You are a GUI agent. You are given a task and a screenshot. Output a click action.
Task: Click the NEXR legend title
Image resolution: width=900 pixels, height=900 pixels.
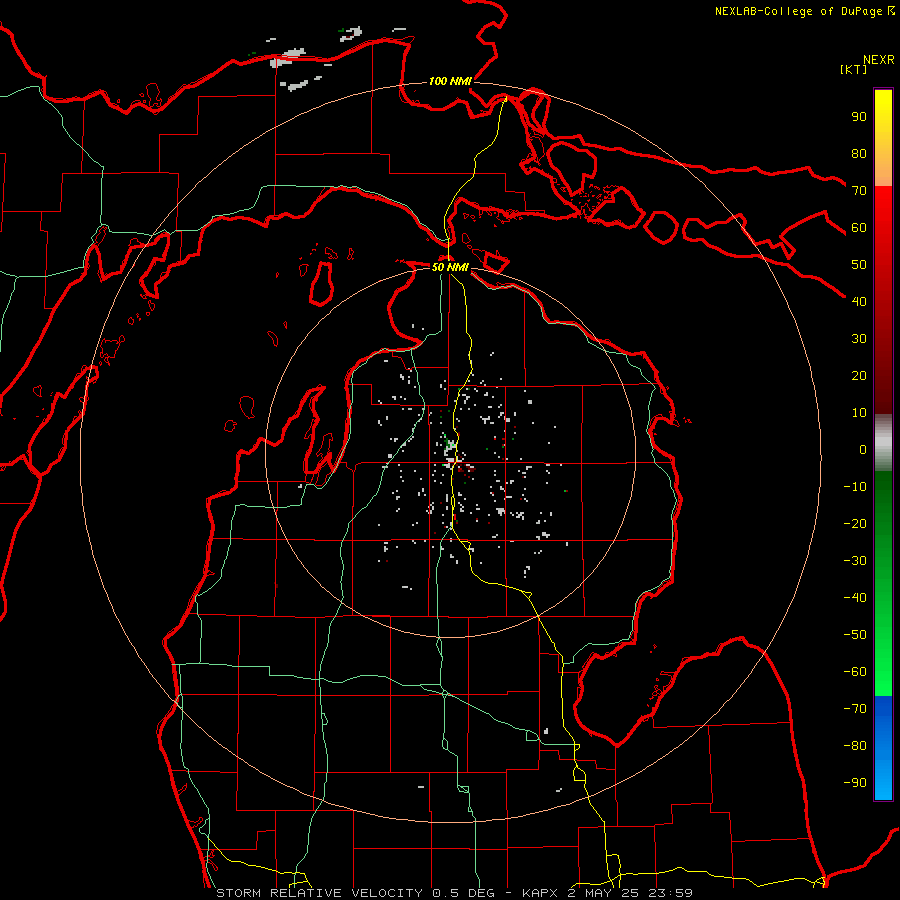click(x=879, y=60)
